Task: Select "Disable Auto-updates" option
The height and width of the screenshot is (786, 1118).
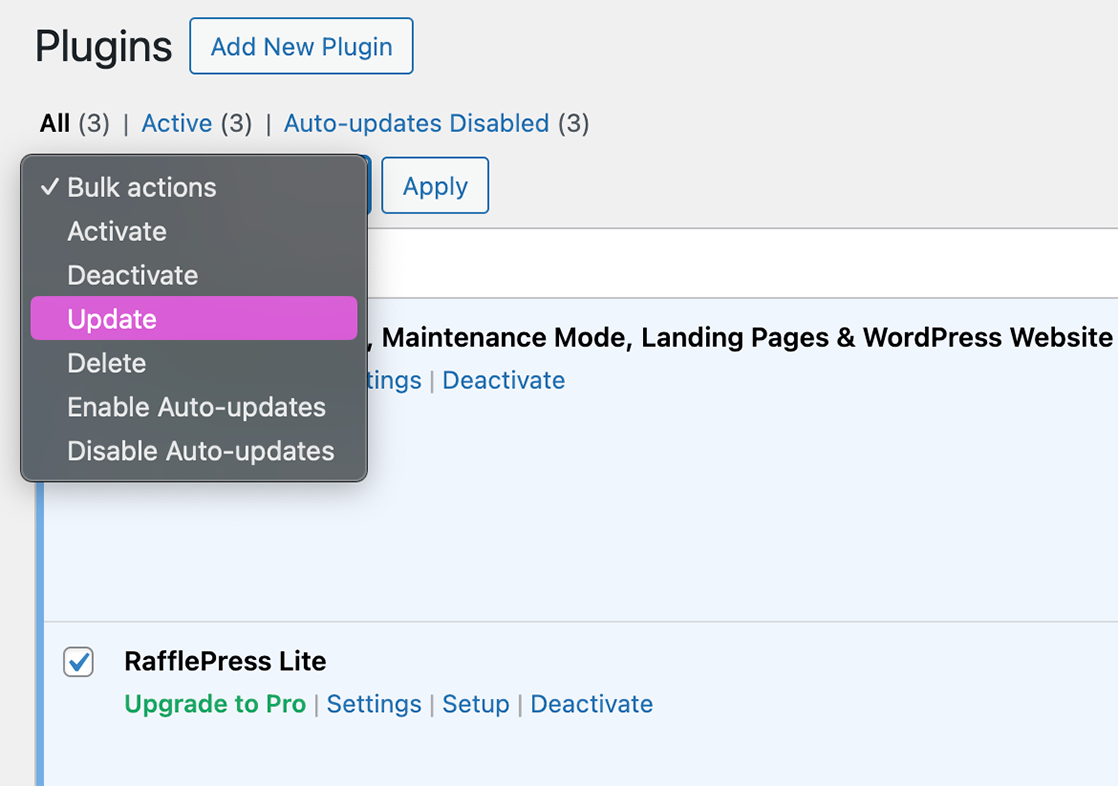Action: (x=200, y=450)
